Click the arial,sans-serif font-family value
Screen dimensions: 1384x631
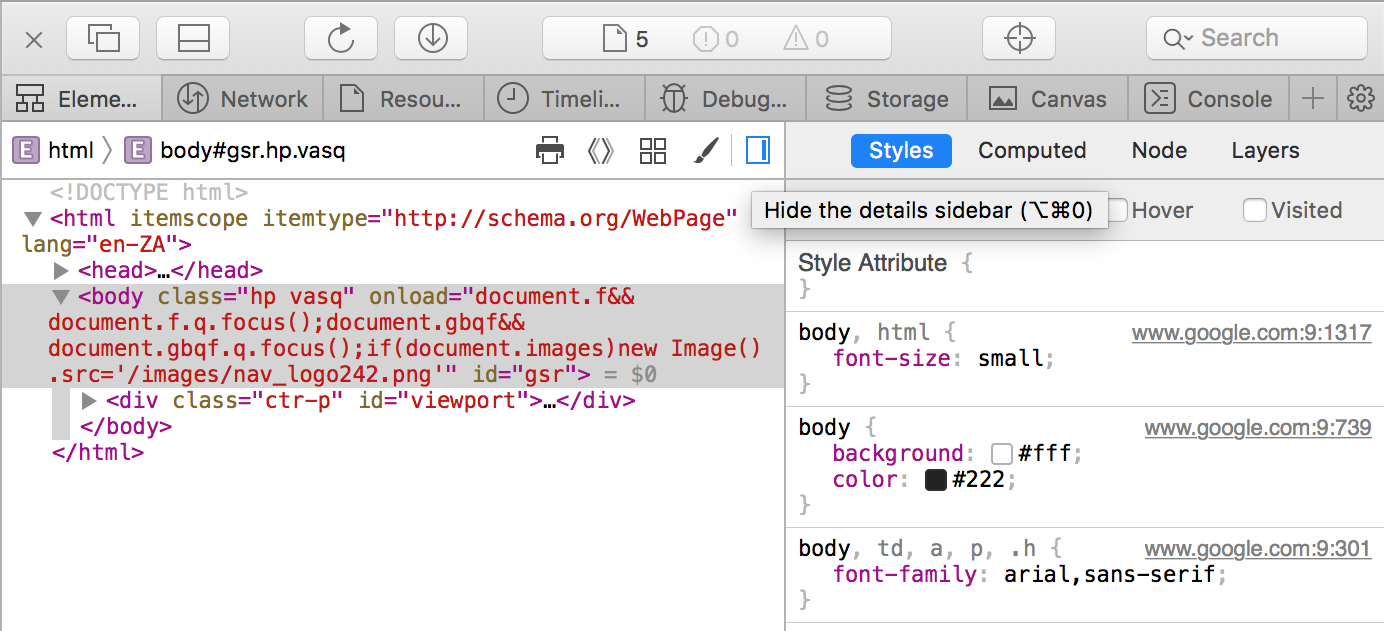click(1108, 574)
